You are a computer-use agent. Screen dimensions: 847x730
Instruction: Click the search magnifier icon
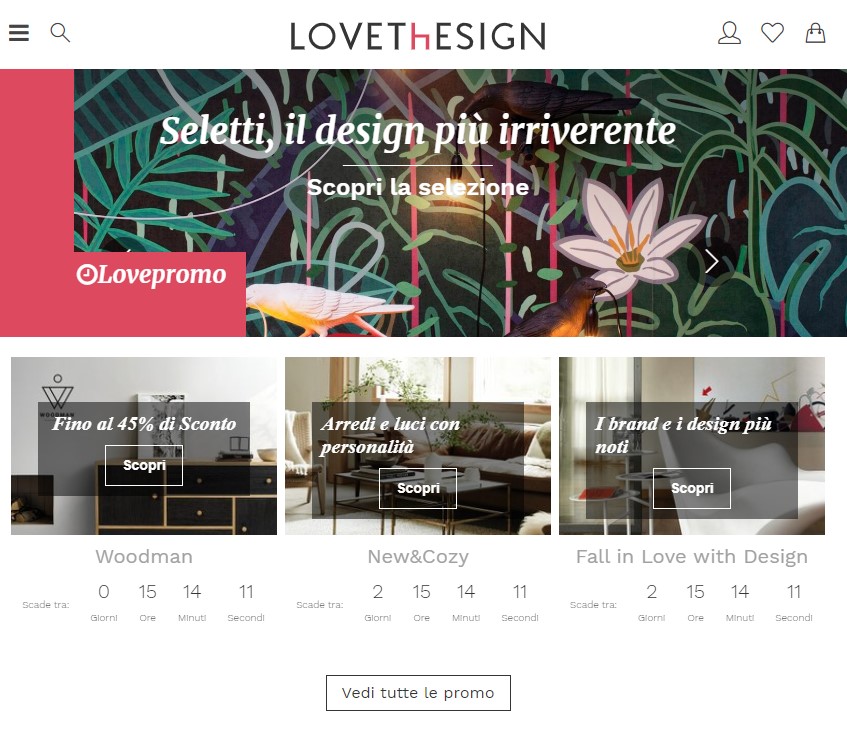(x=60, y=33)
